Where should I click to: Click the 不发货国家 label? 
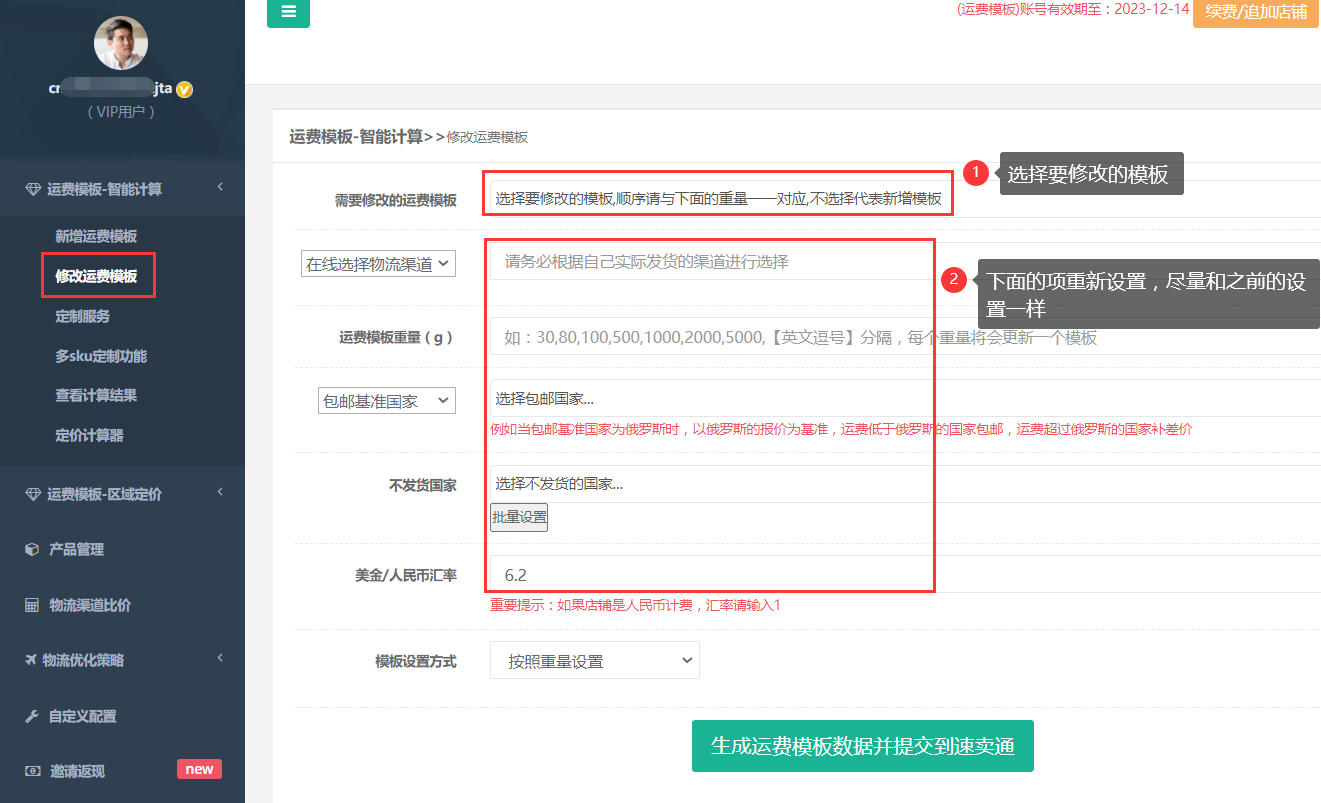[x=423, y=485]
